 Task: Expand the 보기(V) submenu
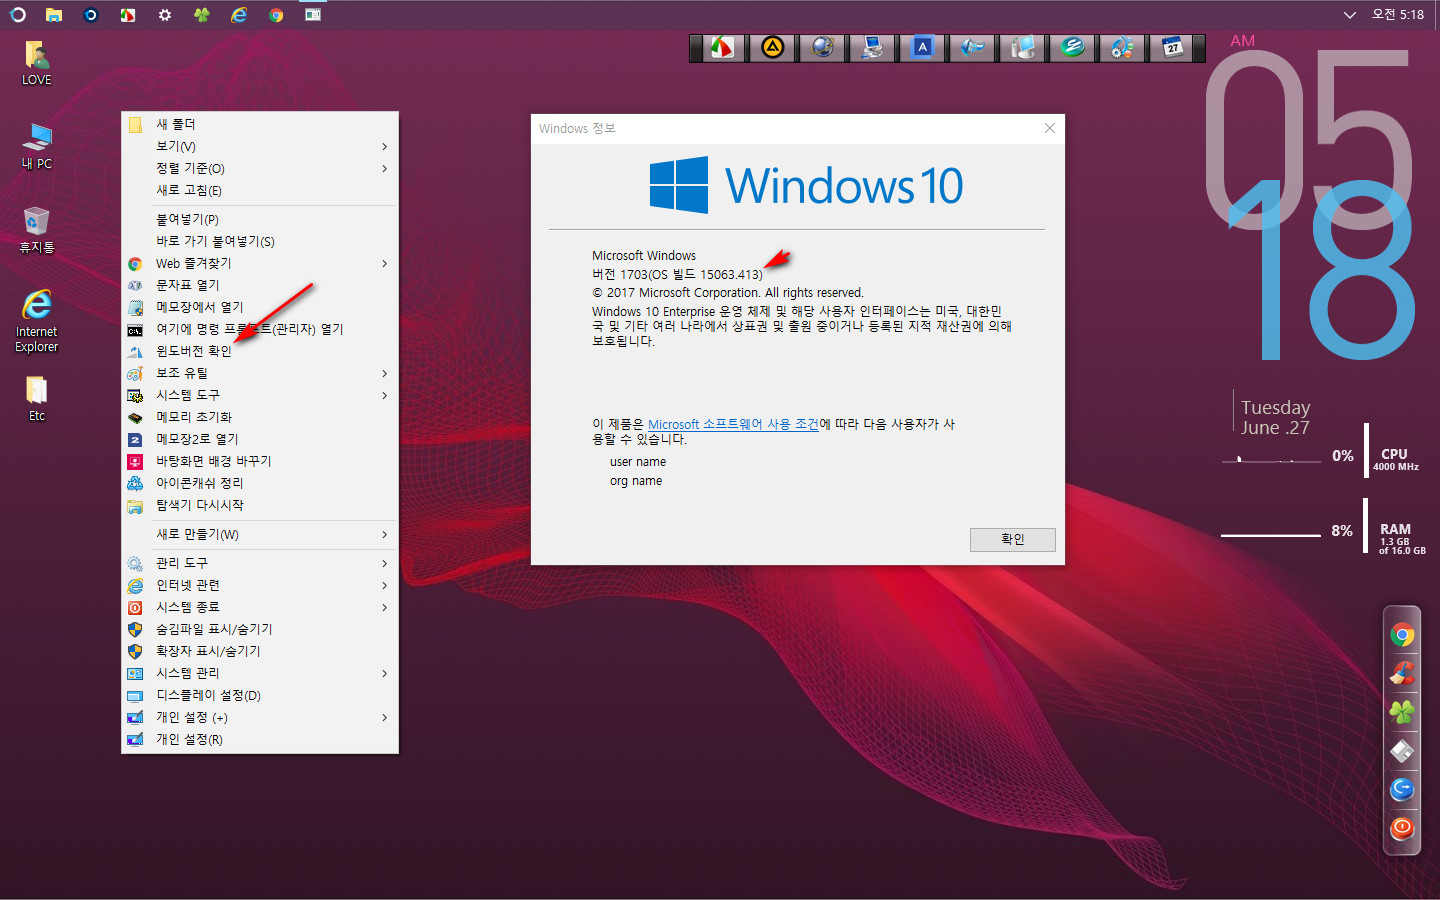tap(260, 146)
